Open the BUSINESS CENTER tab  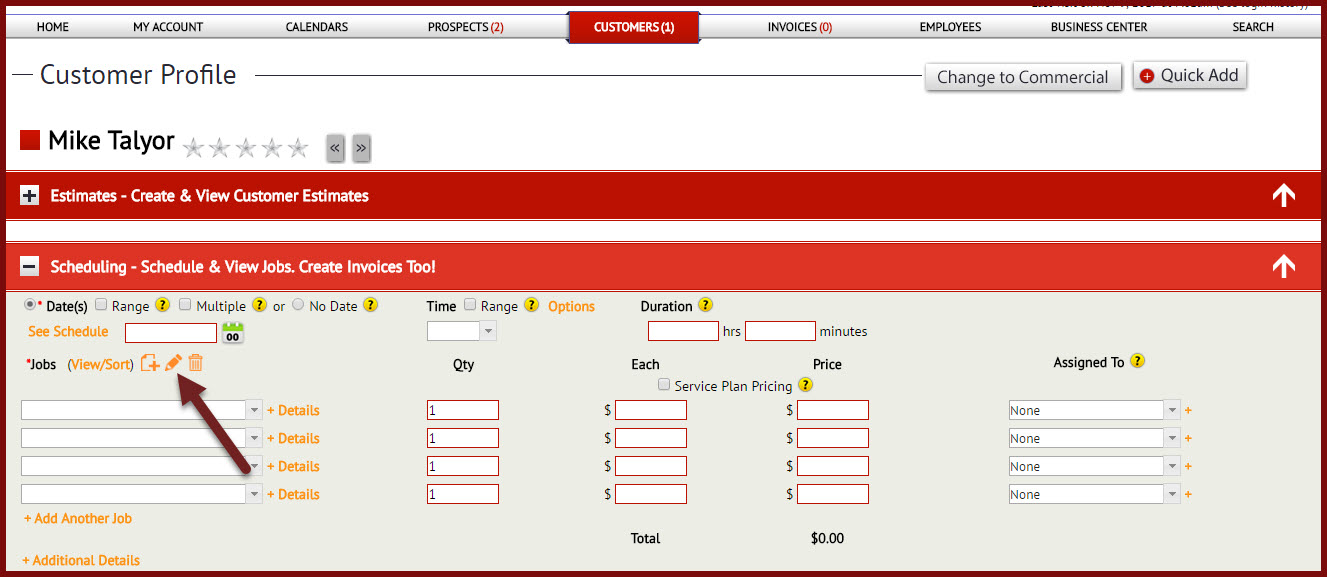pyautogui.click(x=1099, y=27)
